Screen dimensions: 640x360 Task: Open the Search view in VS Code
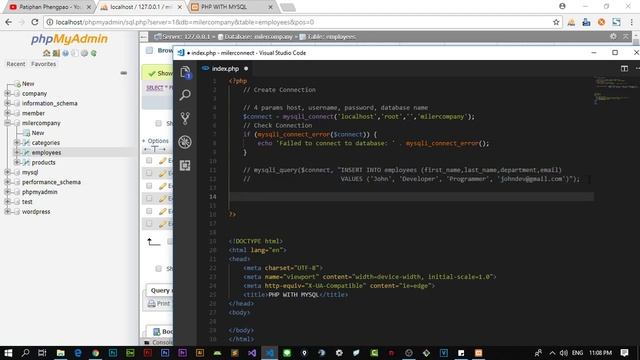[185, 95]
